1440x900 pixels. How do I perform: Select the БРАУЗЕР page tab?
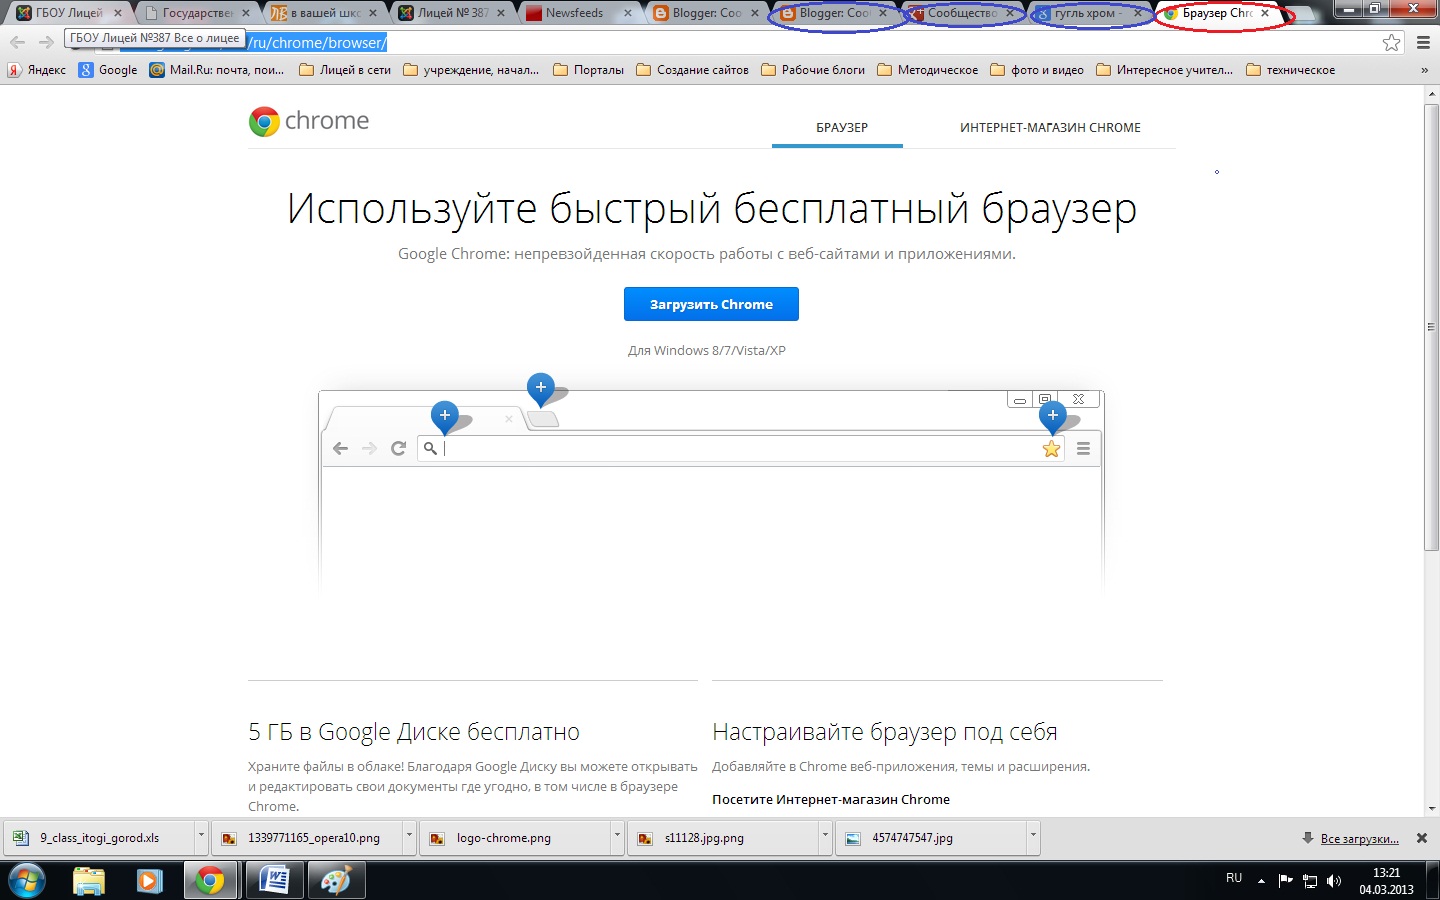click(x=841, y=128)
